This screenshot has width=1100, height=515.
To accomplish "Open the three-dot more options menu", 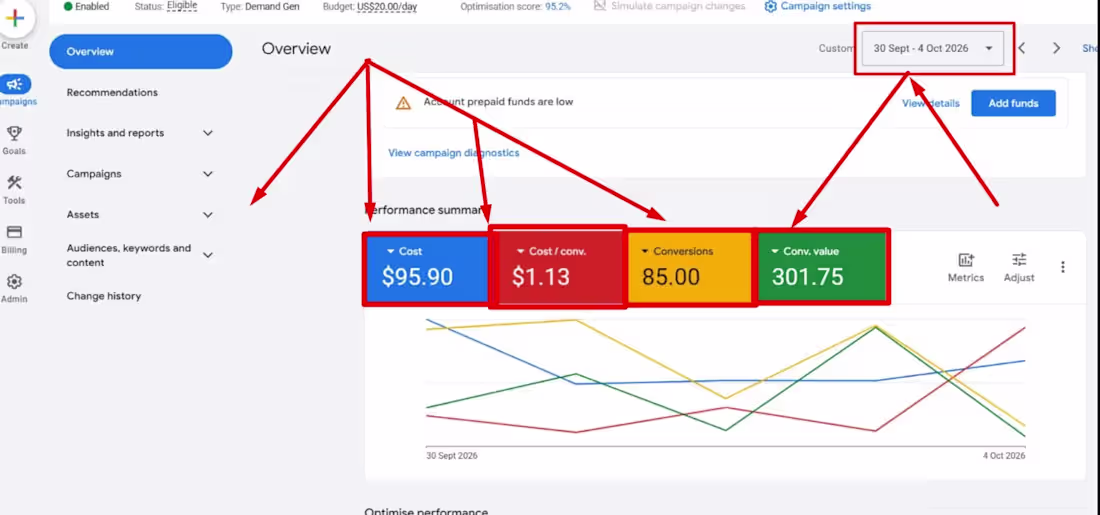I will coord(1063,267).
